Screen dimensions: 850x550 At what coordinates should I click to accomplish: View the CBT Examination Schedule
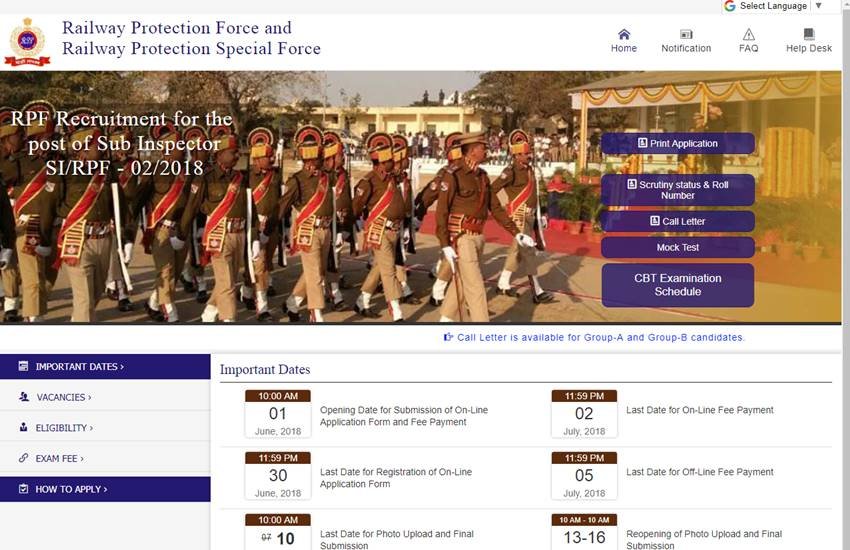point(677,285)
